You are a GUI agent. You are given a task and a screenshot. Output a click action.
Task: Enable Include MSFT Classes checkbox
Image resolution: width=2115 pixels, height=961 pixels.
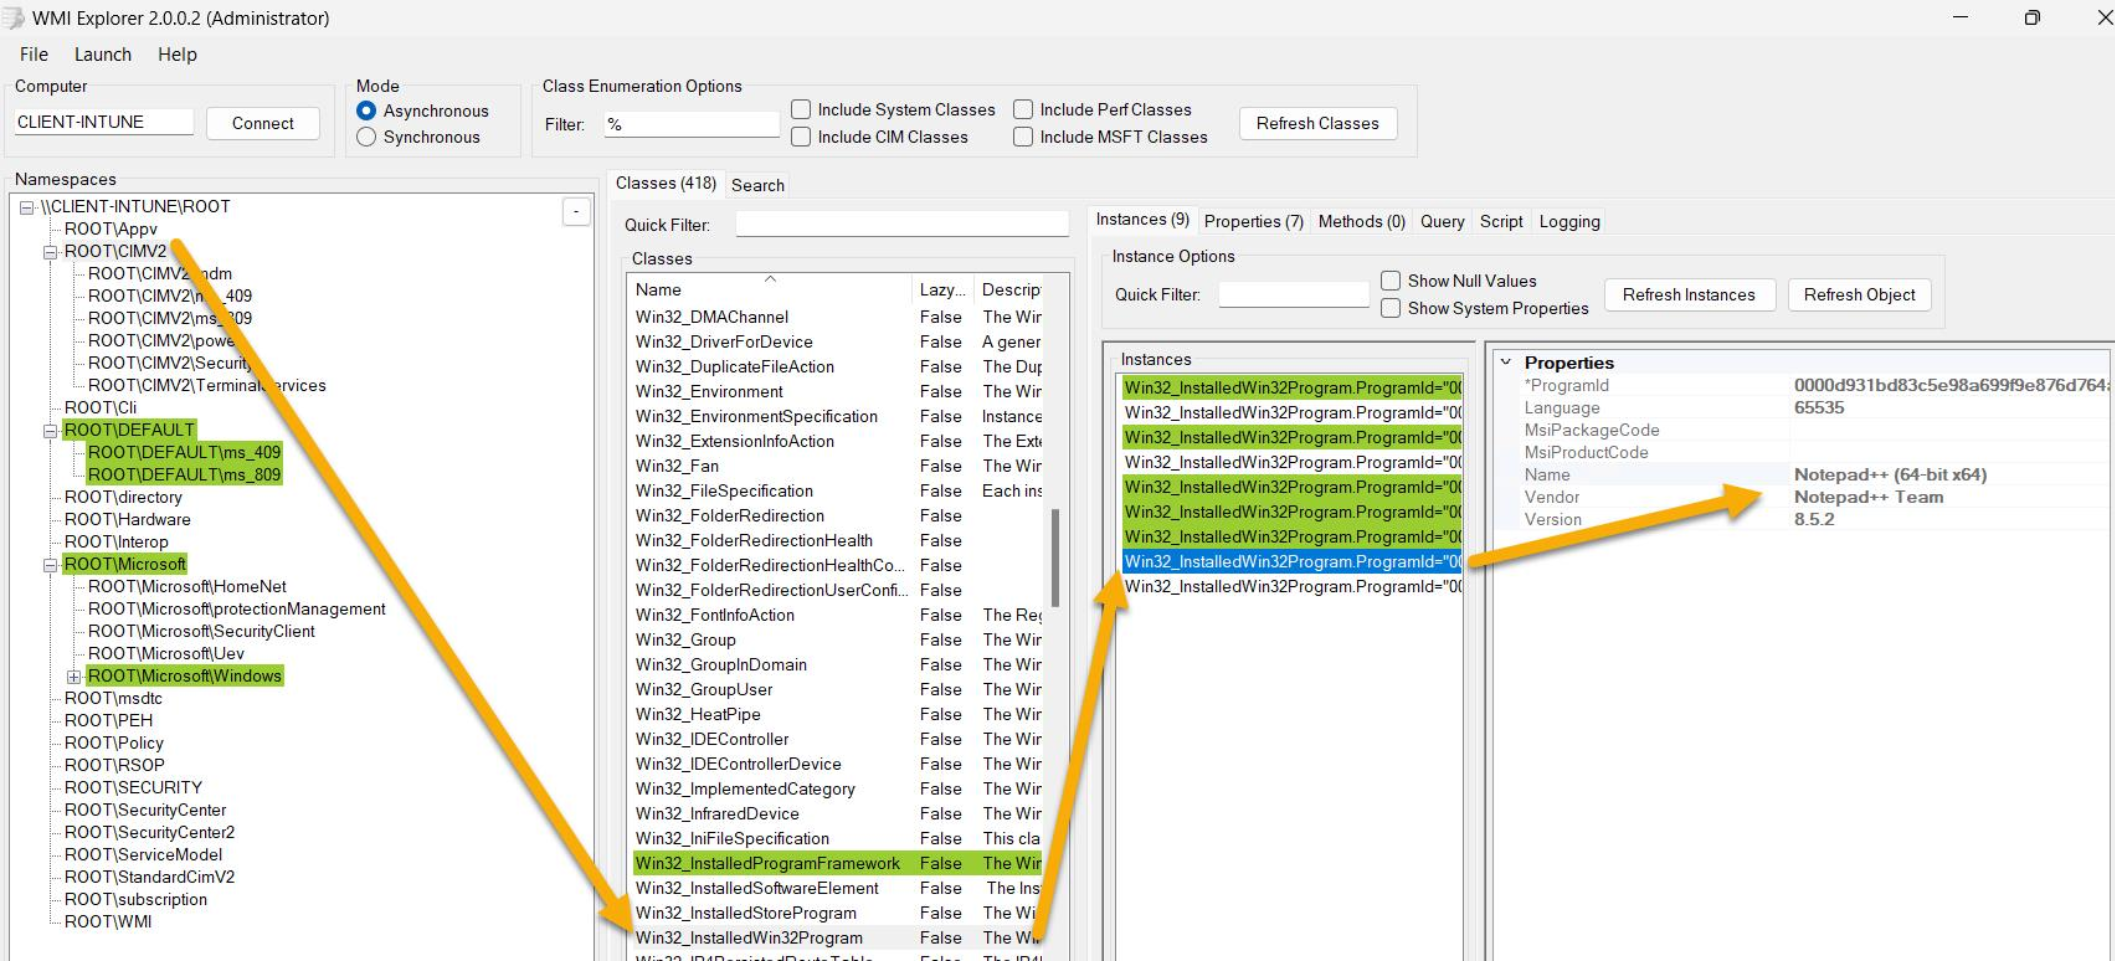[x=1023, y=137]
